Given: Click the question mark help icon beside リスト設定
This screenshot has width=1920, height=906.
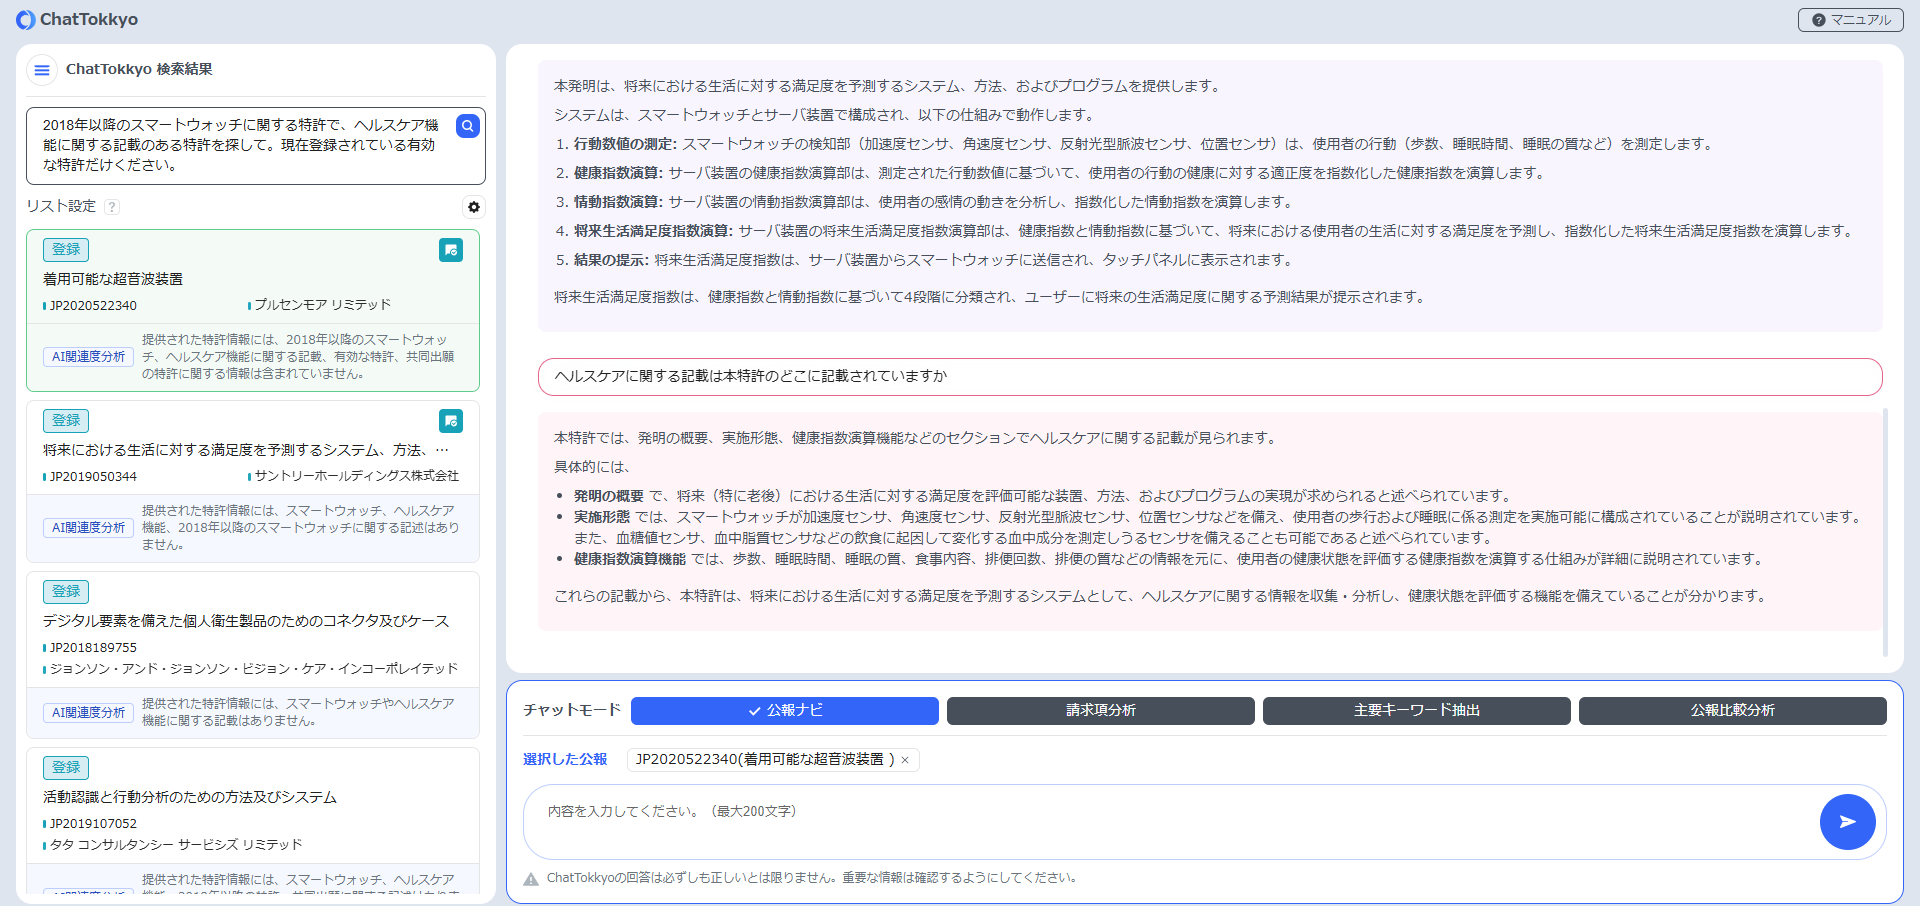Looking at the screenshot, I should coord(113,207).
